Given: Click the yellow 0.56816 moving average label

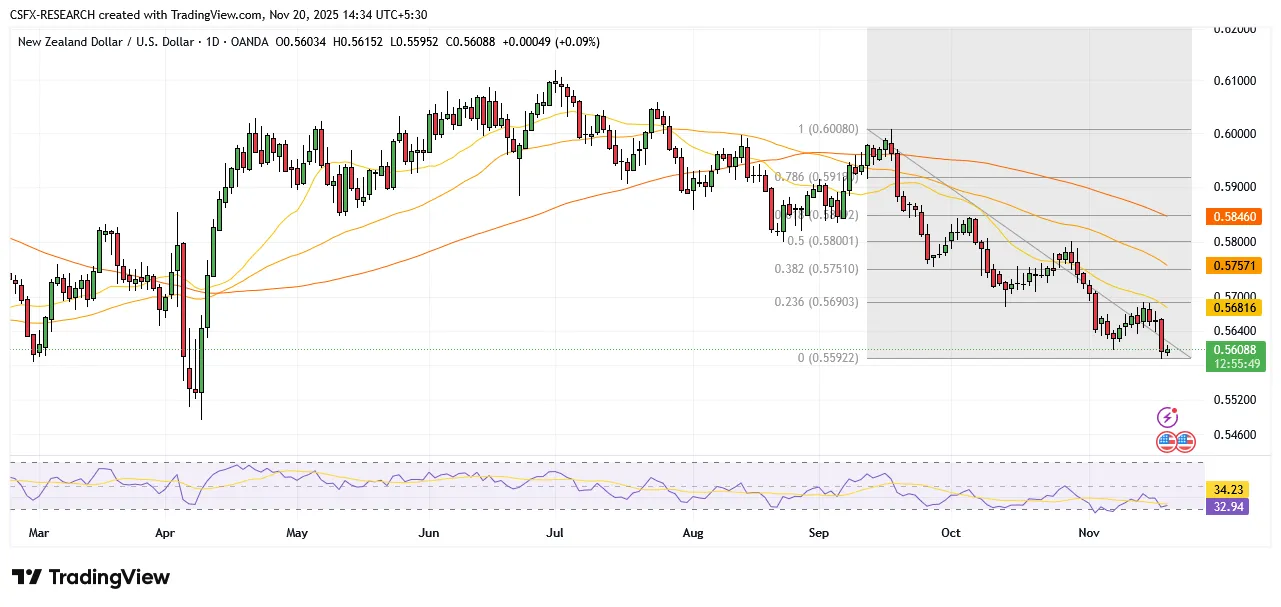Looking at the screenshot, I should (1239, 309).
